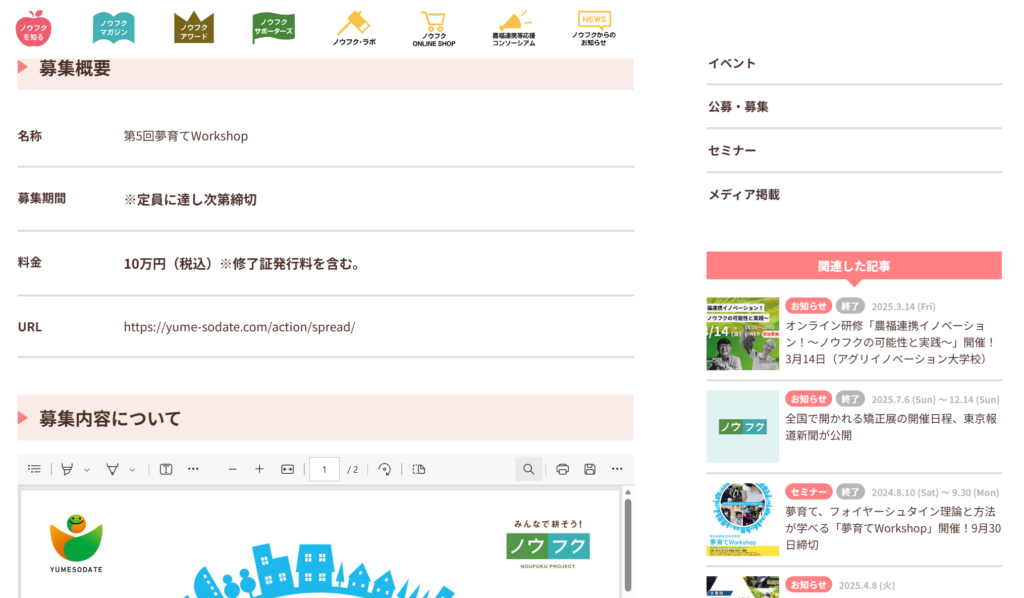Open the ノウフク ONLINE SHOP cart icon
The height and width of the screenshot is (598, 1024).
tap(433, 28)
